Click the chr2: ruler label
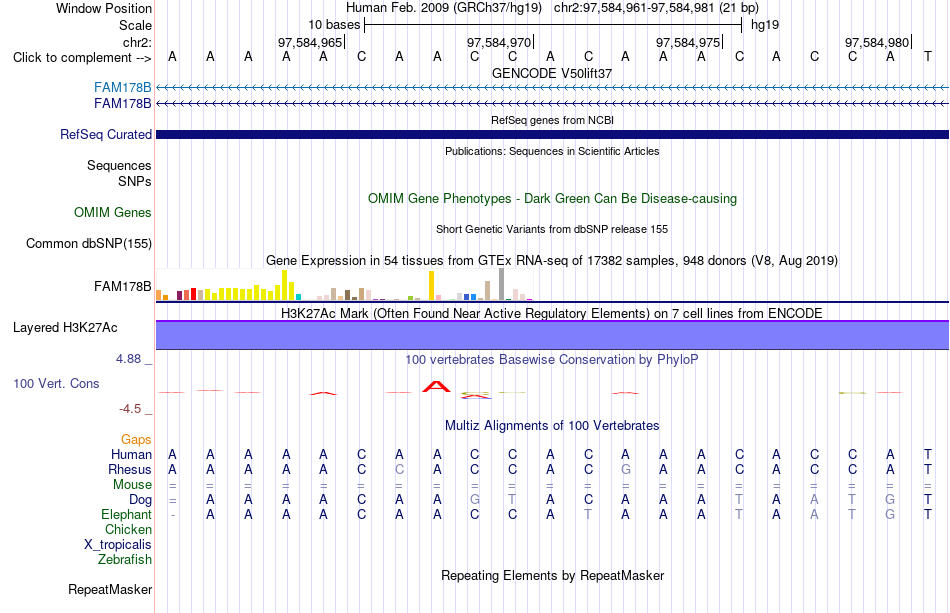Screen dimensions: 950x613 pos(137,42)
